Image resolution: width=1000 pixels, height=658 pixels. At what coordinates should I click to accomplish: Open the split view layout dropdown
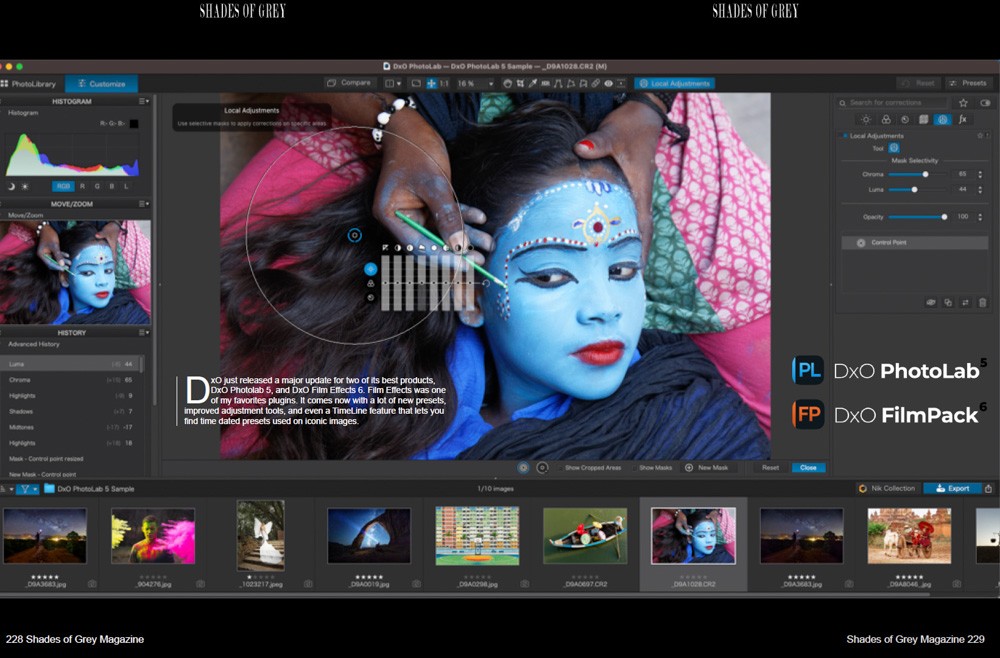point(393,84)
